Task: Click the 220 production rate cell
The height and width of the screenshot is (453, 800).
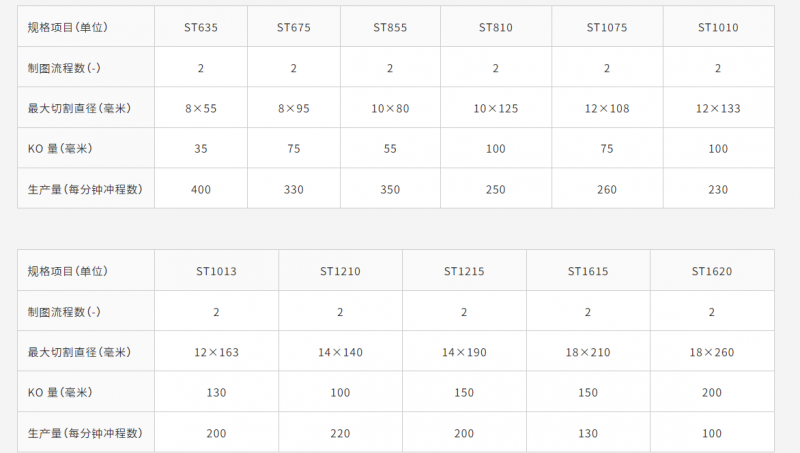Action: 340,433
